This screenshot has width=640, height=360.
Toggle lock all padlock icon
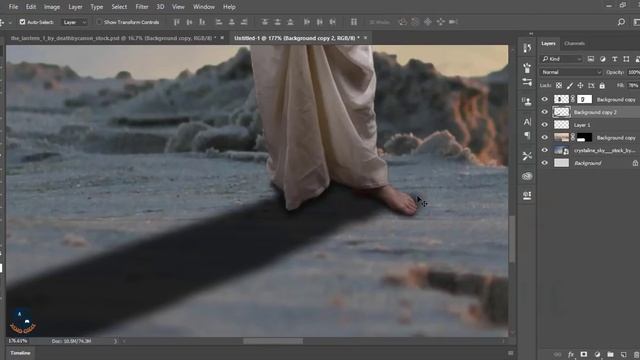(602, 86)
